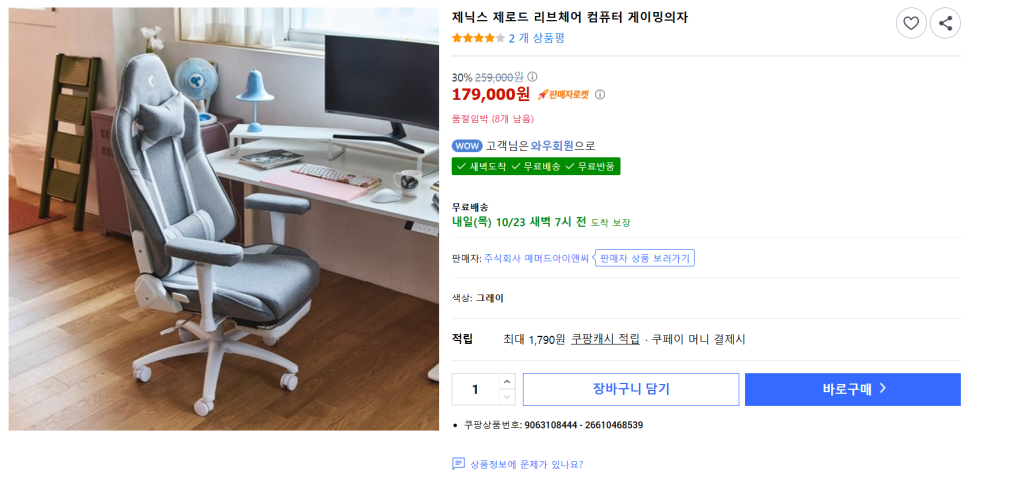1024x488 pixels.
Task: Open the 2 개 상품평 reviews link
Action: 537,38
